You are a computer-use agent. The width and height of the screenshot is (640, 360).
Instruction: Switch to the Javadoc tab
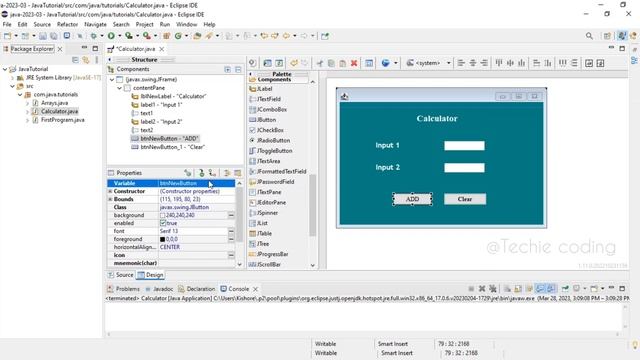[159, 289]
